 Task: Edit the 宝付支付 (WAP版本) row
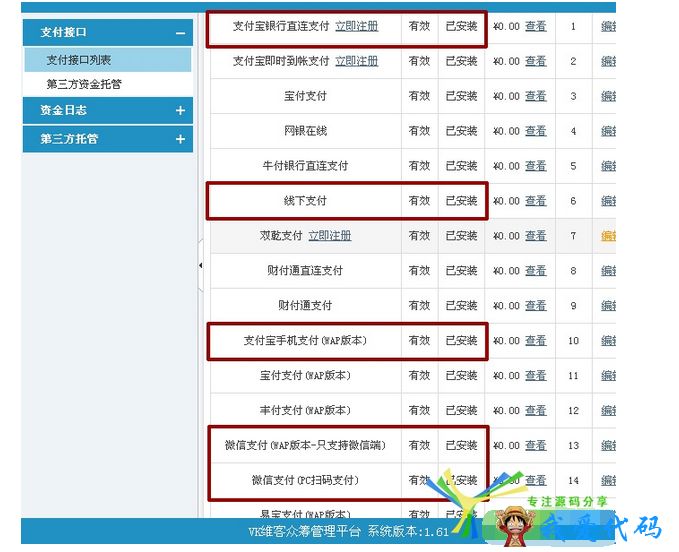[608, 375]
